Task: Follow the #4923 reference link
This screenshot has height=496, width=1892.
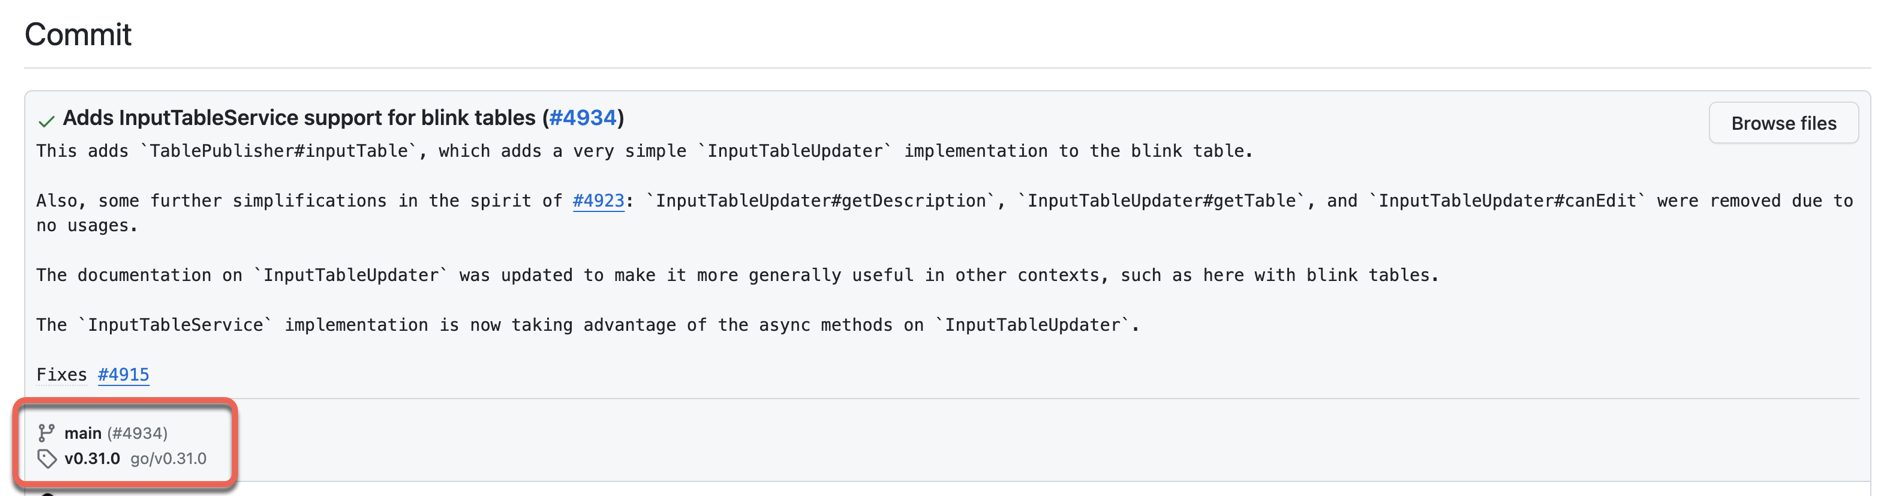Action: [x=598, y=201]
